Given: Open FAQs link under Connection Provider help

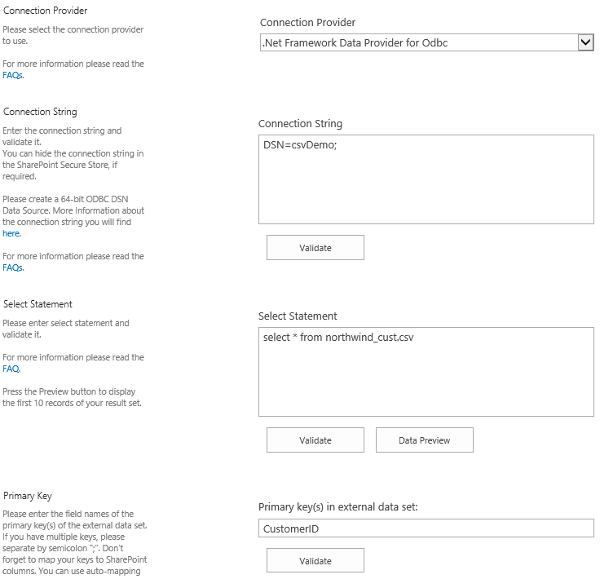Looking at the screenshot, I should click(14, 75).
